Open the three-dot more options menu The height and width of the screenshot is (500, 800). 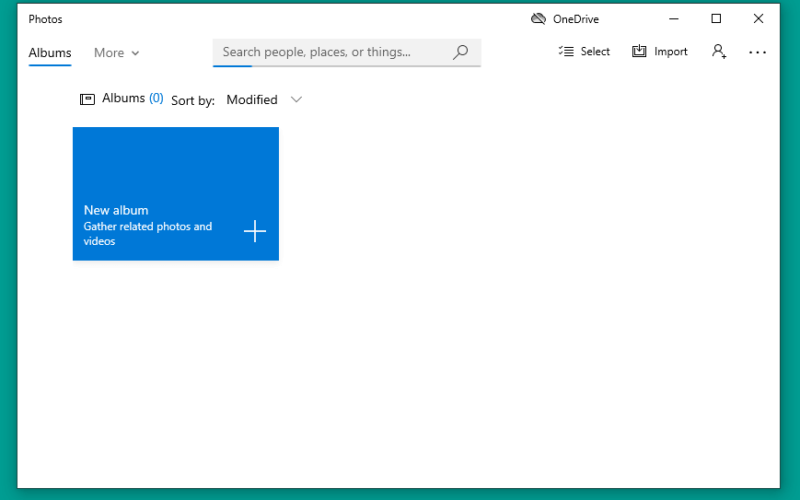tap(757, 52)
